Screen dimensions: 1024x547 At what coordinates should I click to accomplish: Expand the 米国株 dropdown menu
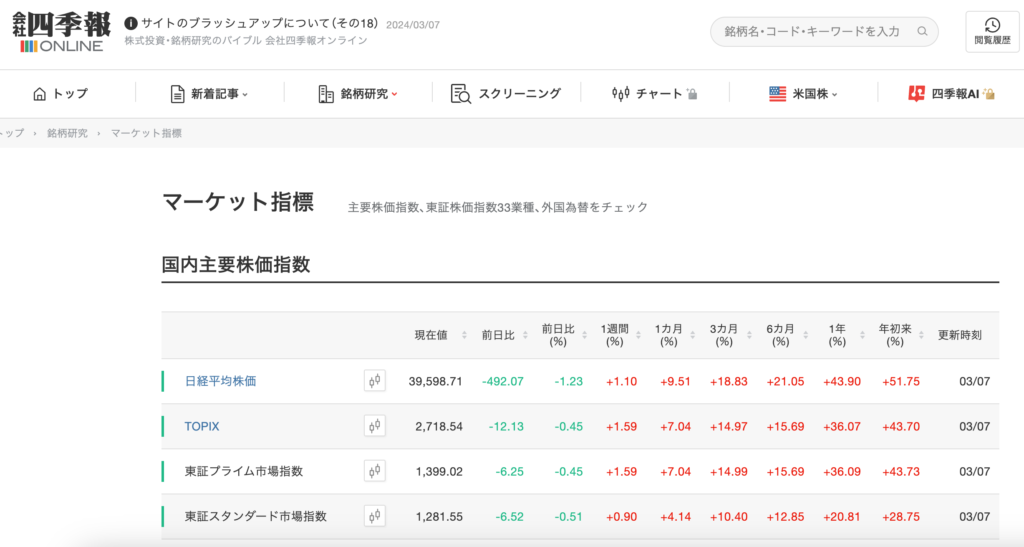[x=803, y=94]
